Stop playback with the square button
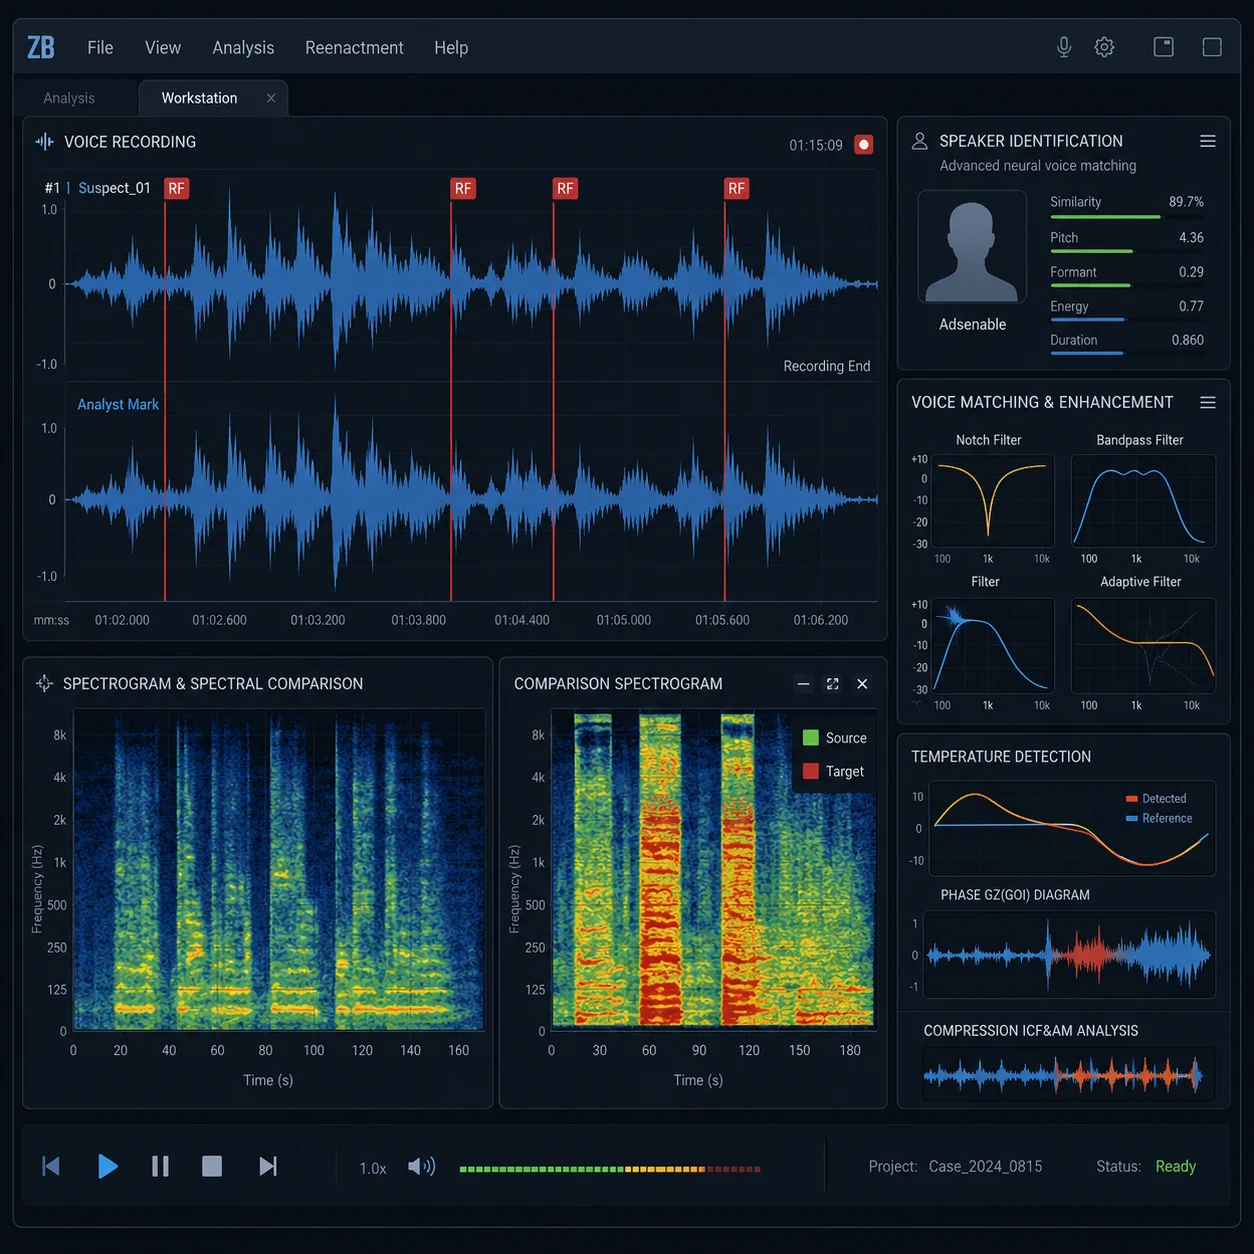 point(212,1166)
